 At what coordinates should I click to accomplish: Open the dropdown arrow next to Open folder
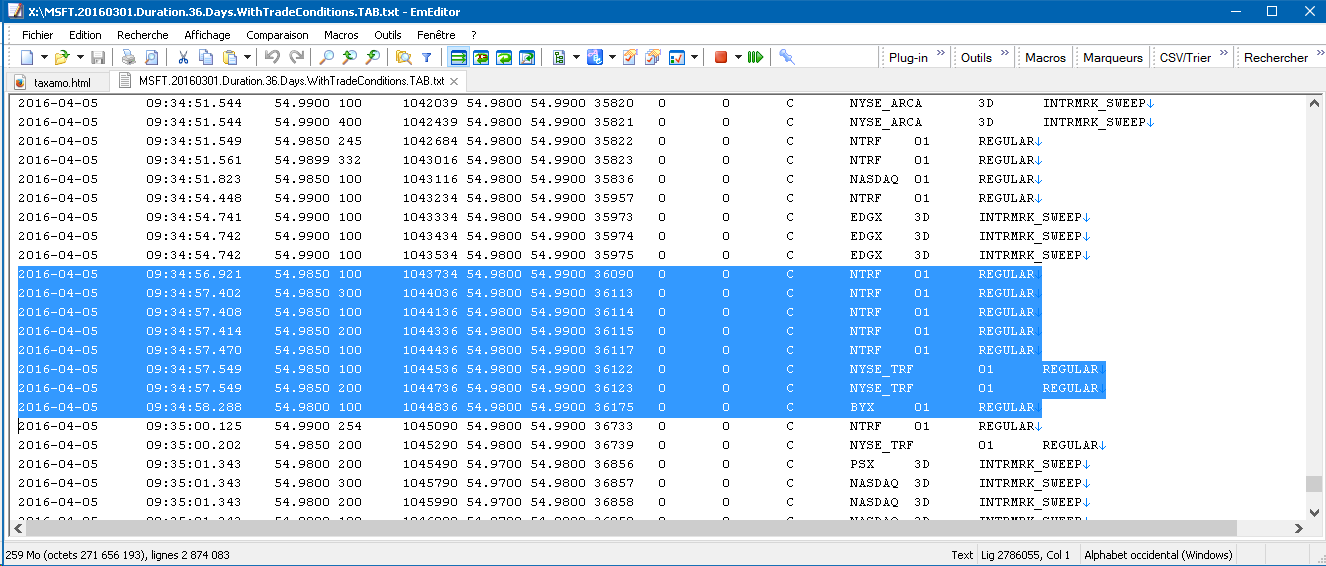[x=78, y=57]
